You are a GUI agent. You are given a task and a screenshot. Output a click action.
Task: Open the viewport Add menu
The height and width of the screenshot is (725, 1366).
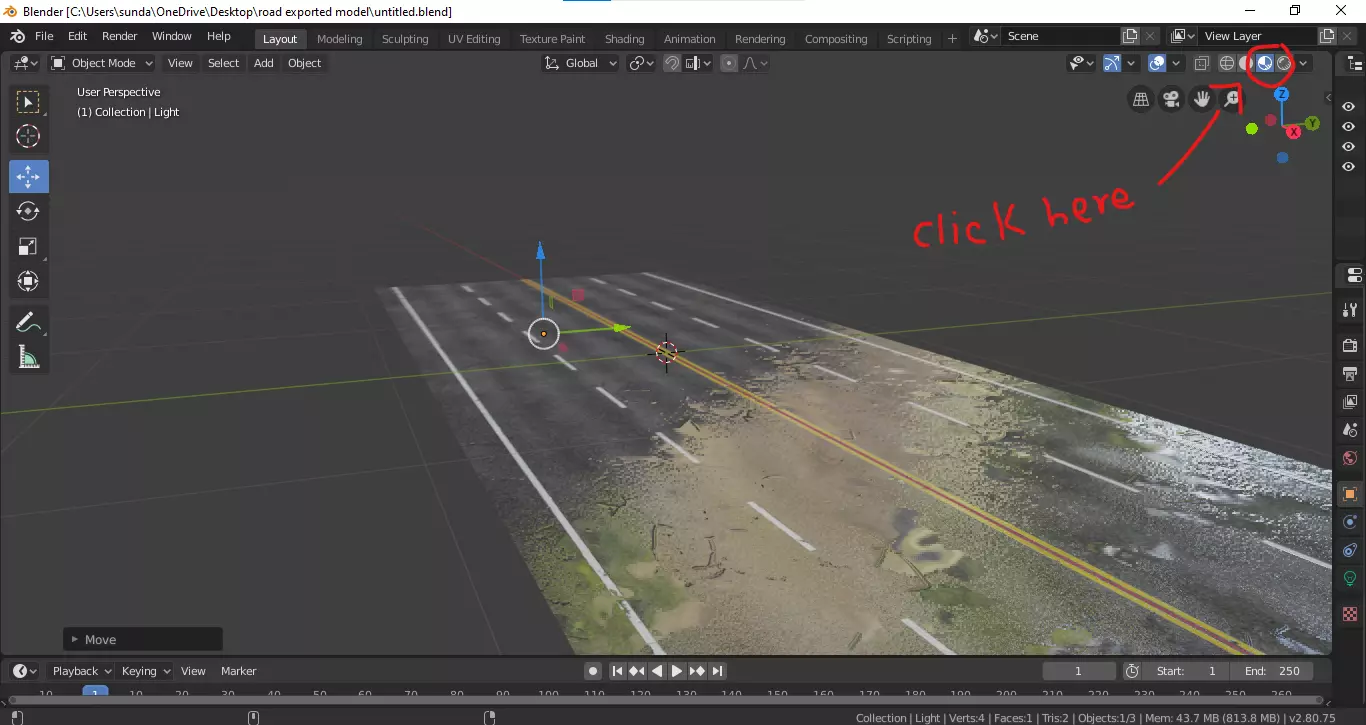click(x=263, y=63)
